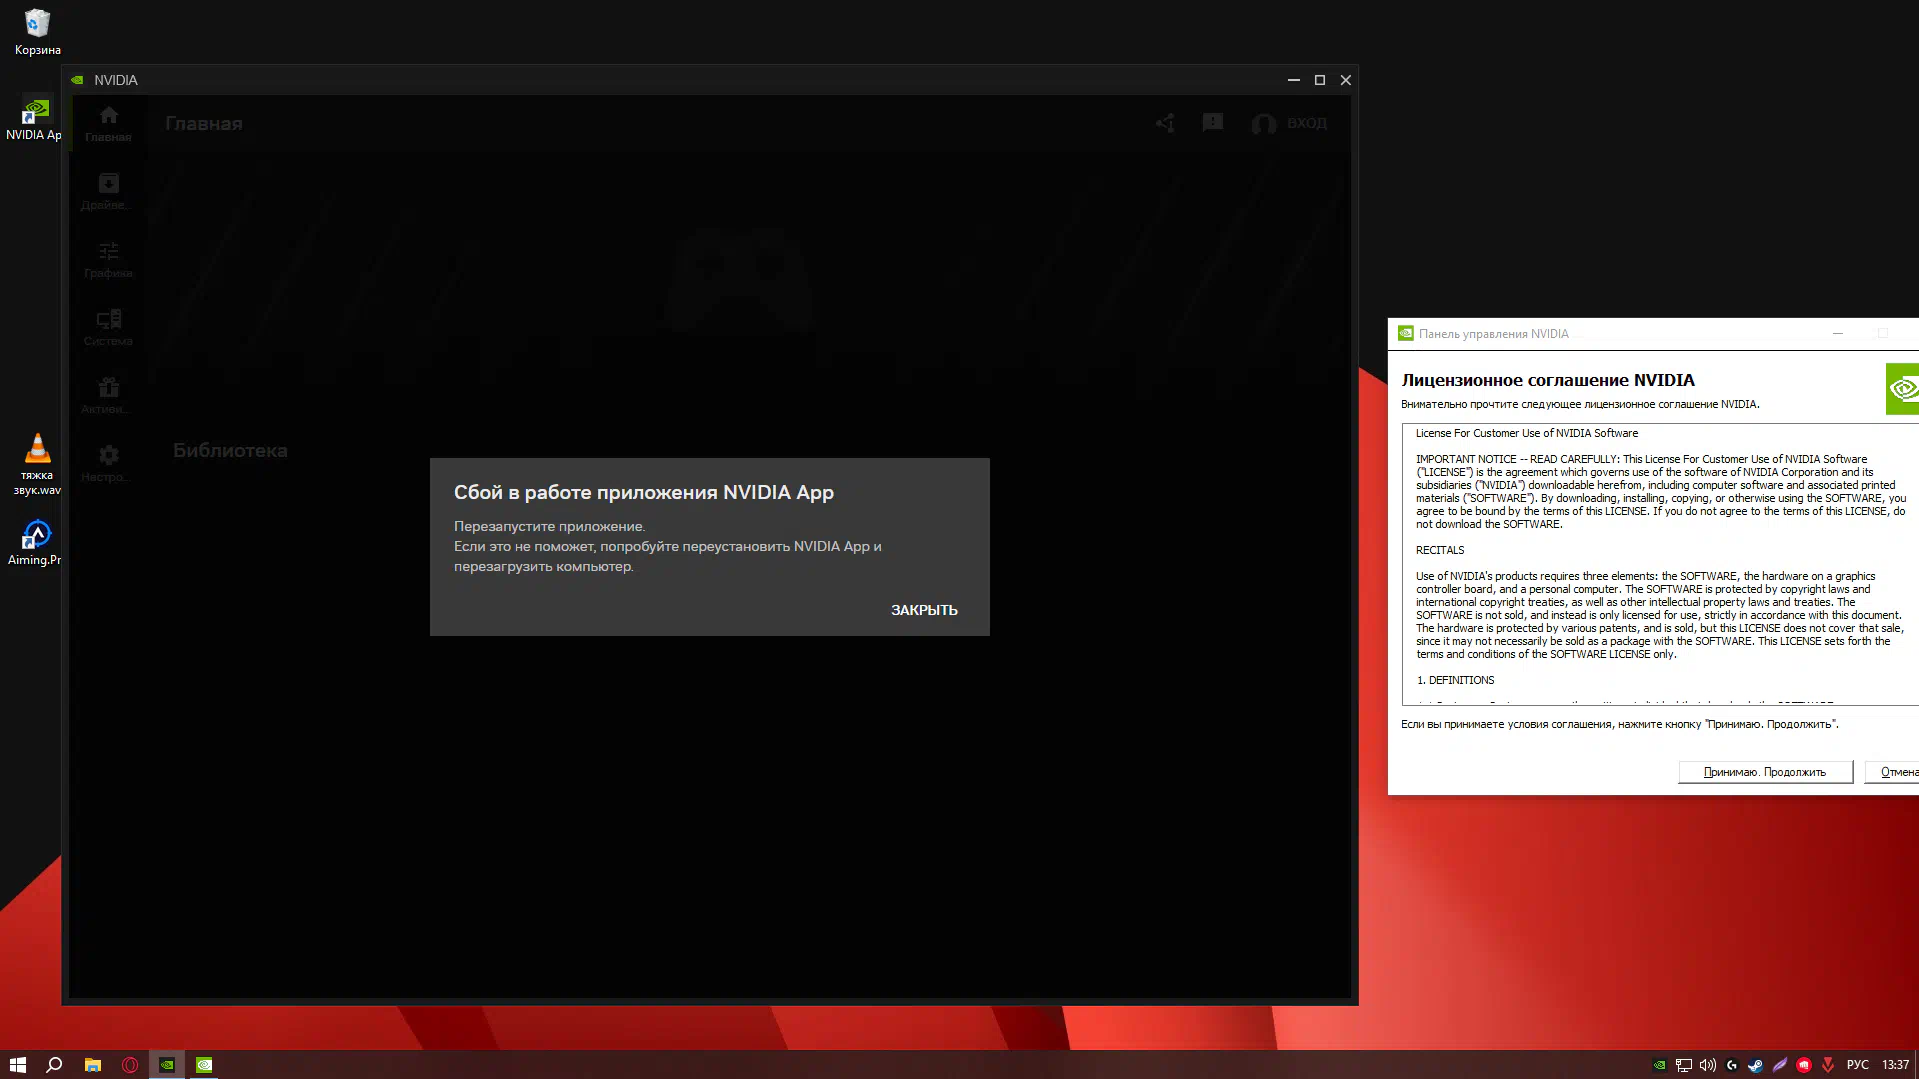Image resolution: width=1919 pixels, height=1079 pixels.
Task: Click the red Riot fist tray icon
Action: 1804,1065
